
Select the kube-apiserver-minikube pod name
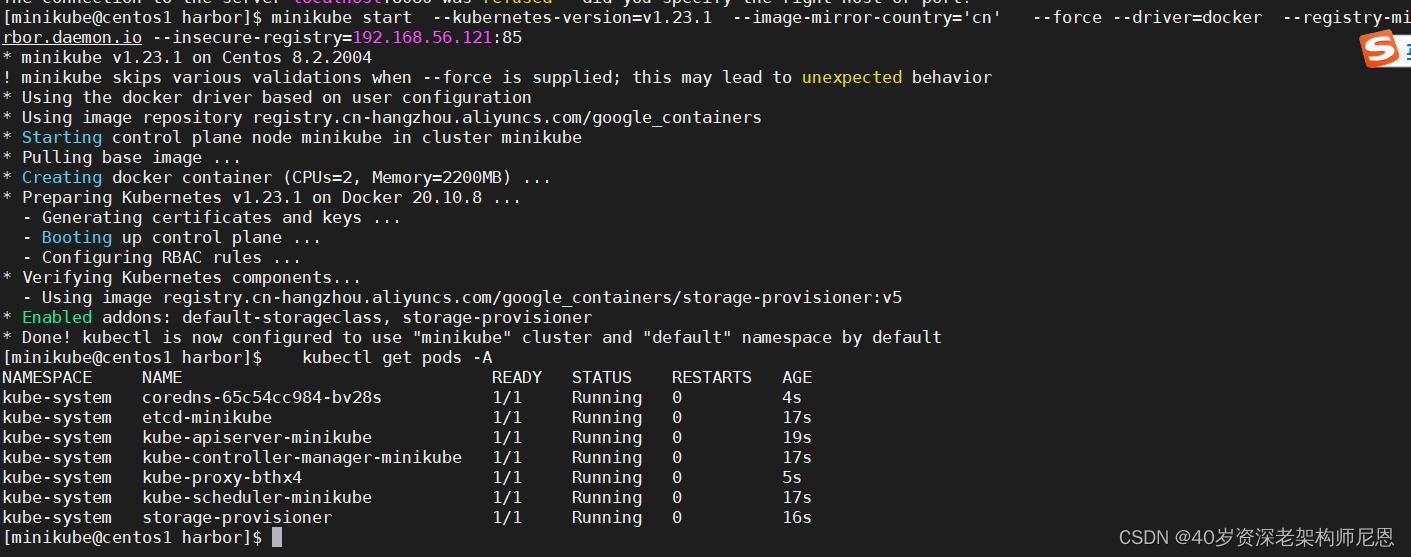(x=257, y=438)
